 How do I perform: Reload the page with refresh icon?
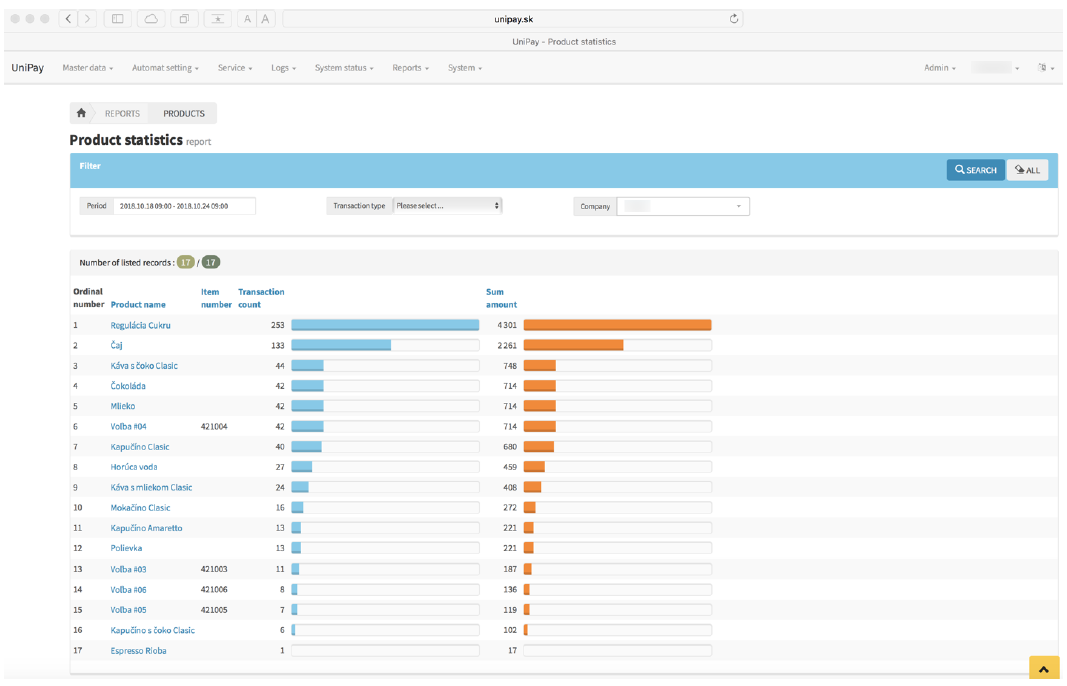734,19
